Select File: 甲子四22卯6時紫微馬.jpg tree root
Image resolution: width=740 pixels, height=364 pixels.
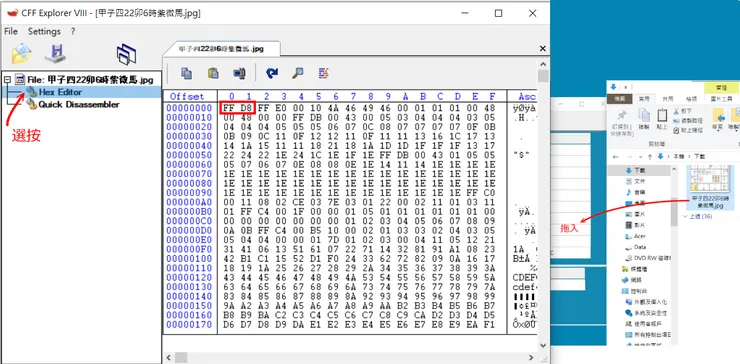coord(90,79)
